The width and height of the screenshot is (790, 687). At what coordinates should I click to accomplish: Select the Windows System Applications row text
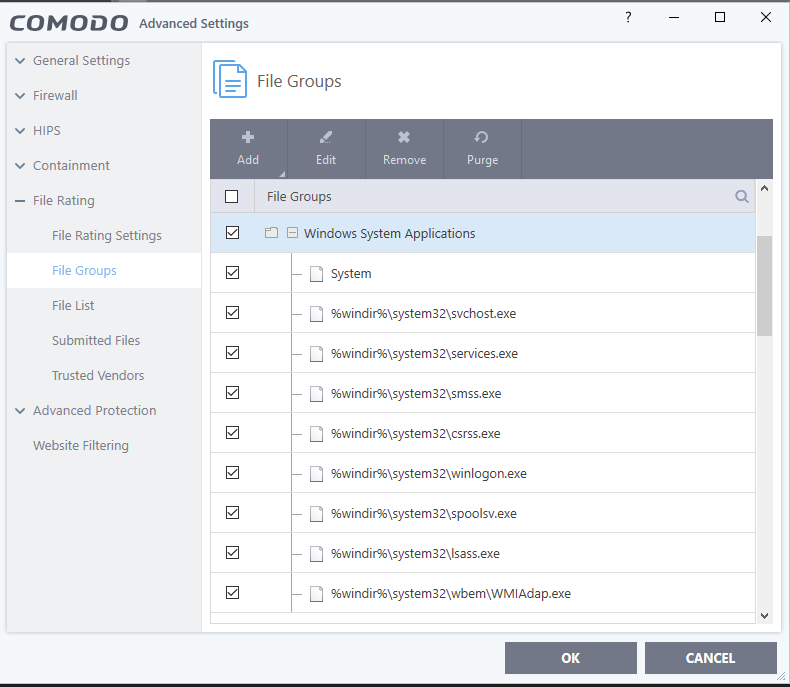(389, 234)
